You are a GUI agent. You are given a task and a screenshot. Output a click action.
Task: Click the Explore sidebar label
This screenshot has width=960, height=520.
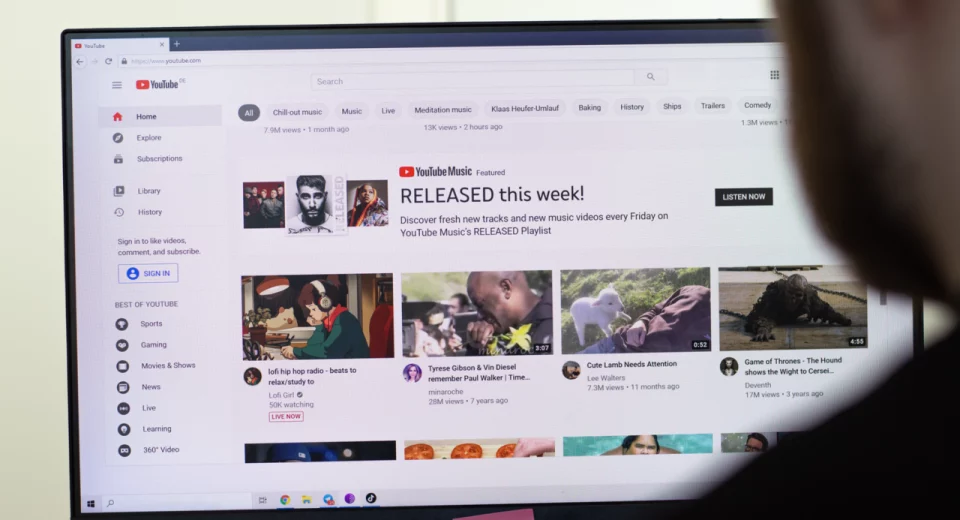tap(149, 138)
